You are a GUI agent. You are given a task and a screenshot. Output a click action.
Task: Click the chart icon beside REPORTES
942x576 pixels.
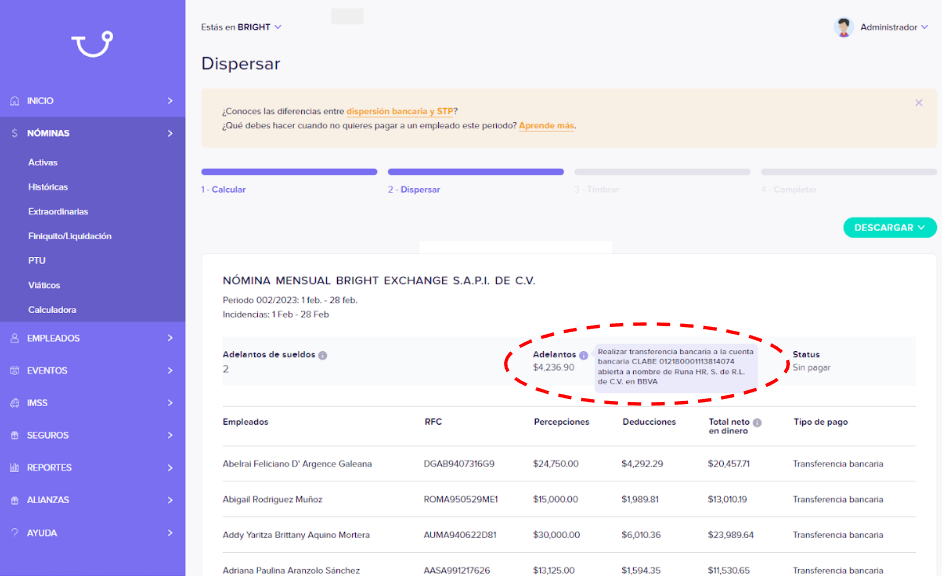coord(14,467)
